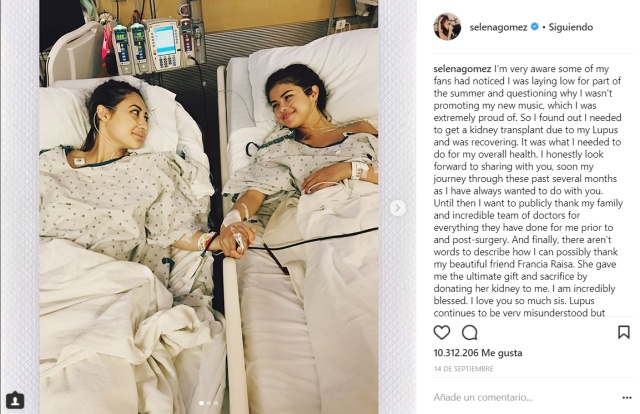
Task: Click the verified badge beside selenagomez
Action: pos(534,27)
